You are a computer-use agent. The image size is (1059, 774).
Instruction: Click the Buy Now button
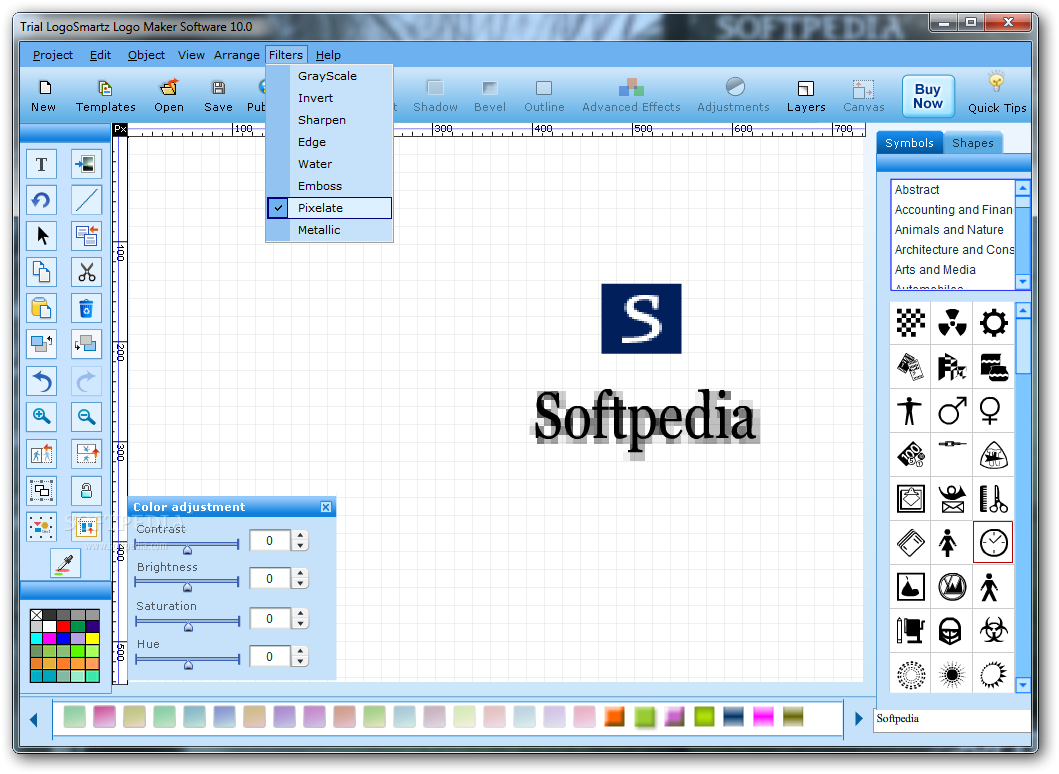tap(928, 96)
